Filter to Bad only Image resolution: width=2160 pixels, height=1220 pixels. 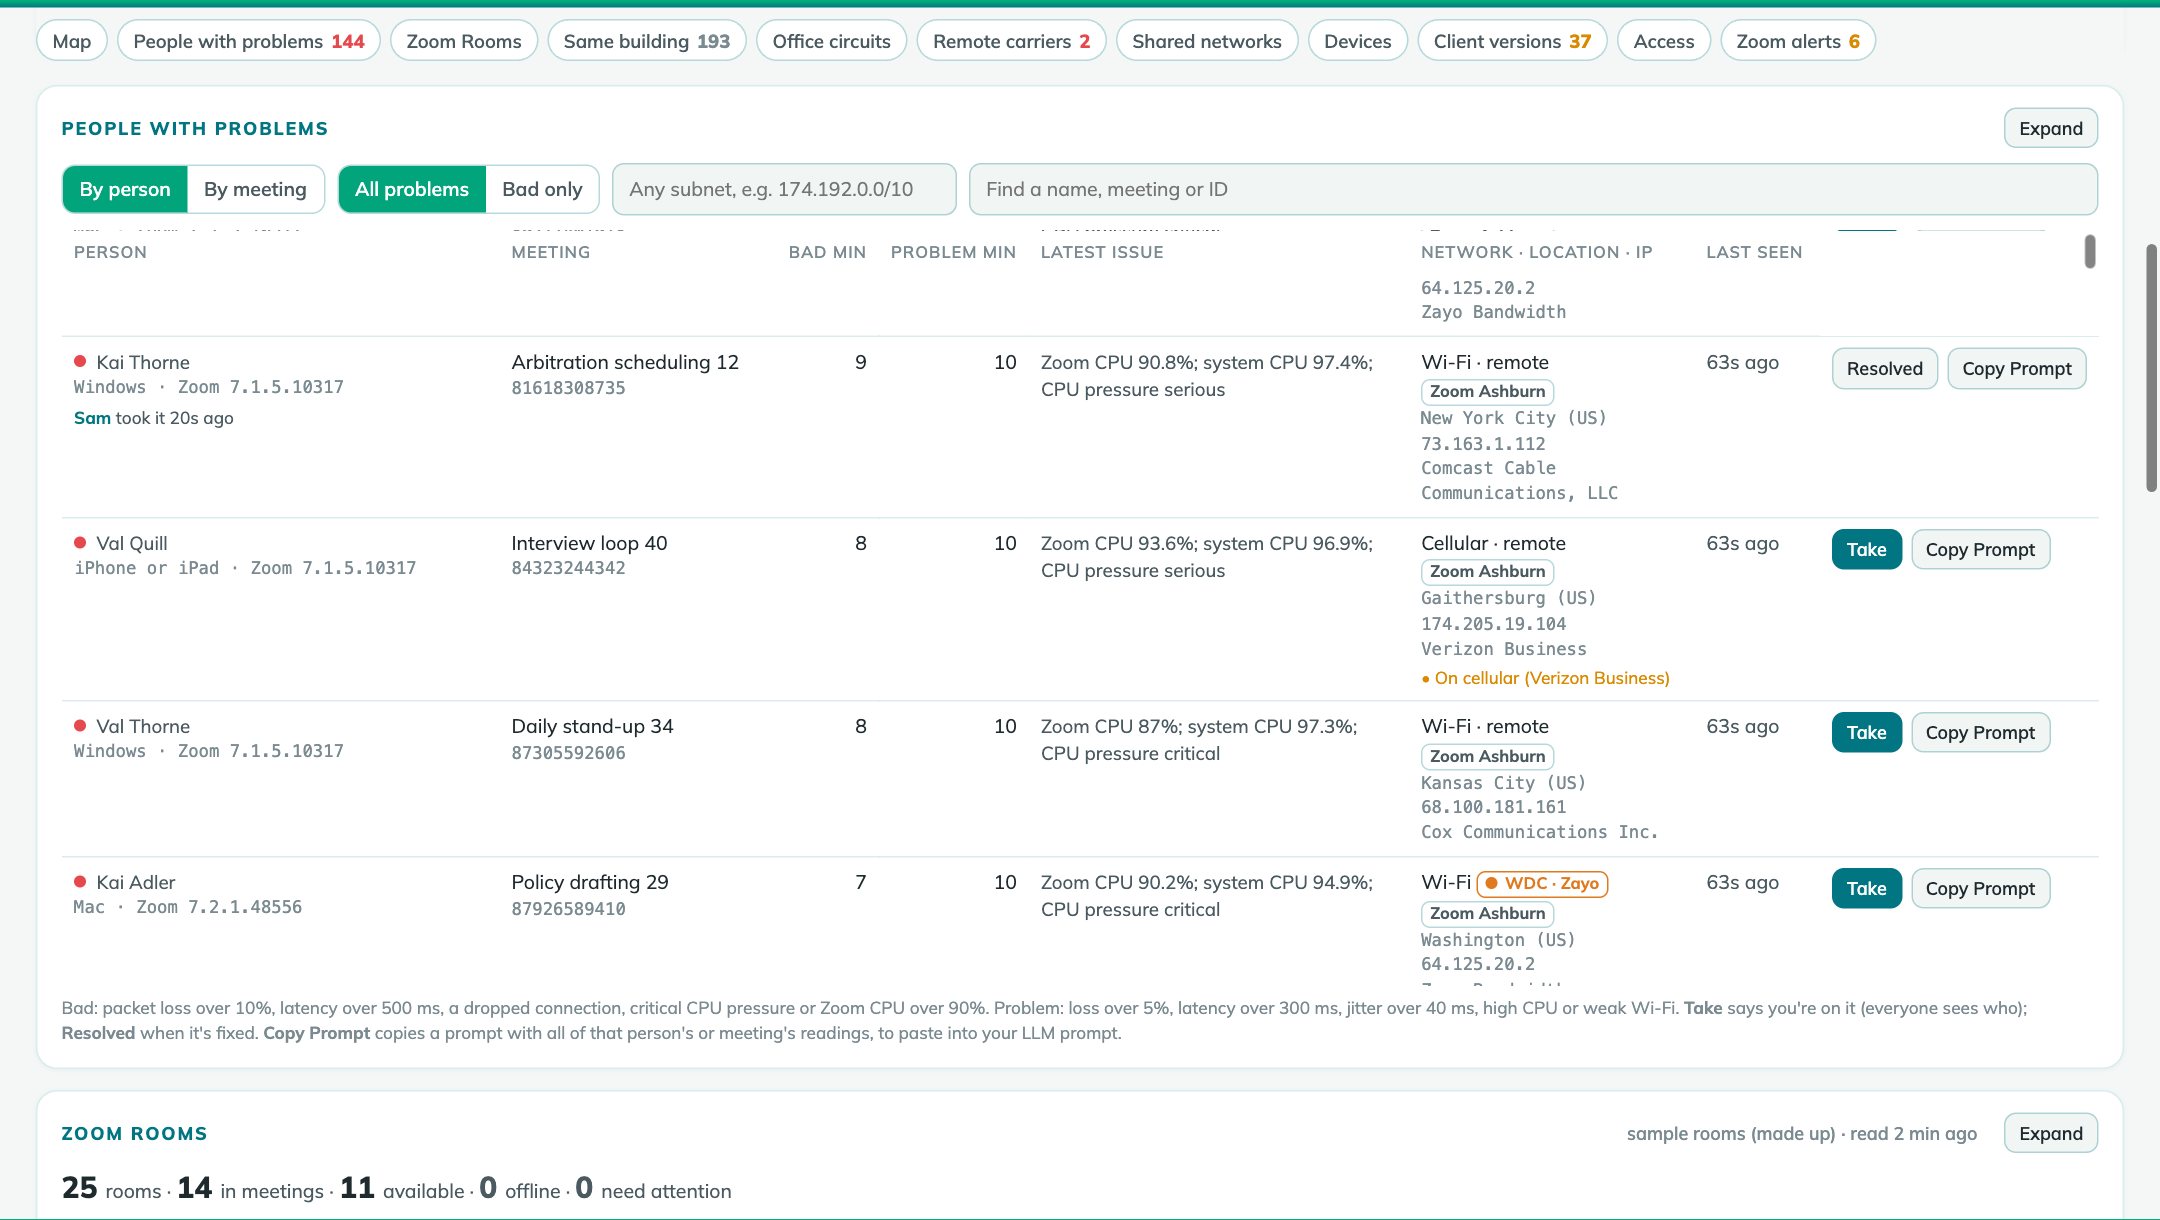542,189
